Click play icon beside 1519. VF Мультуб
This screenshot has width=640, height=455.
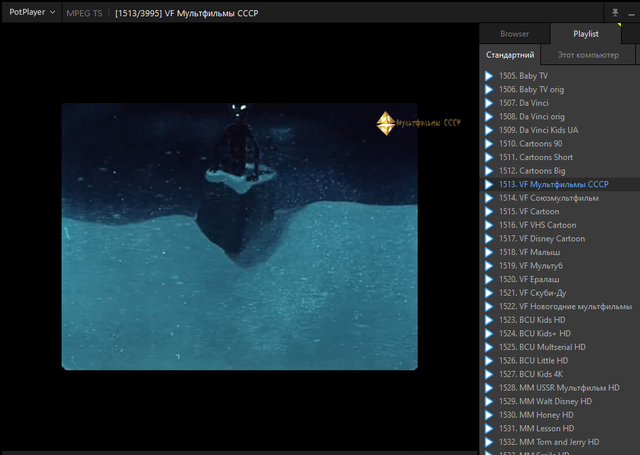(489, 266)
